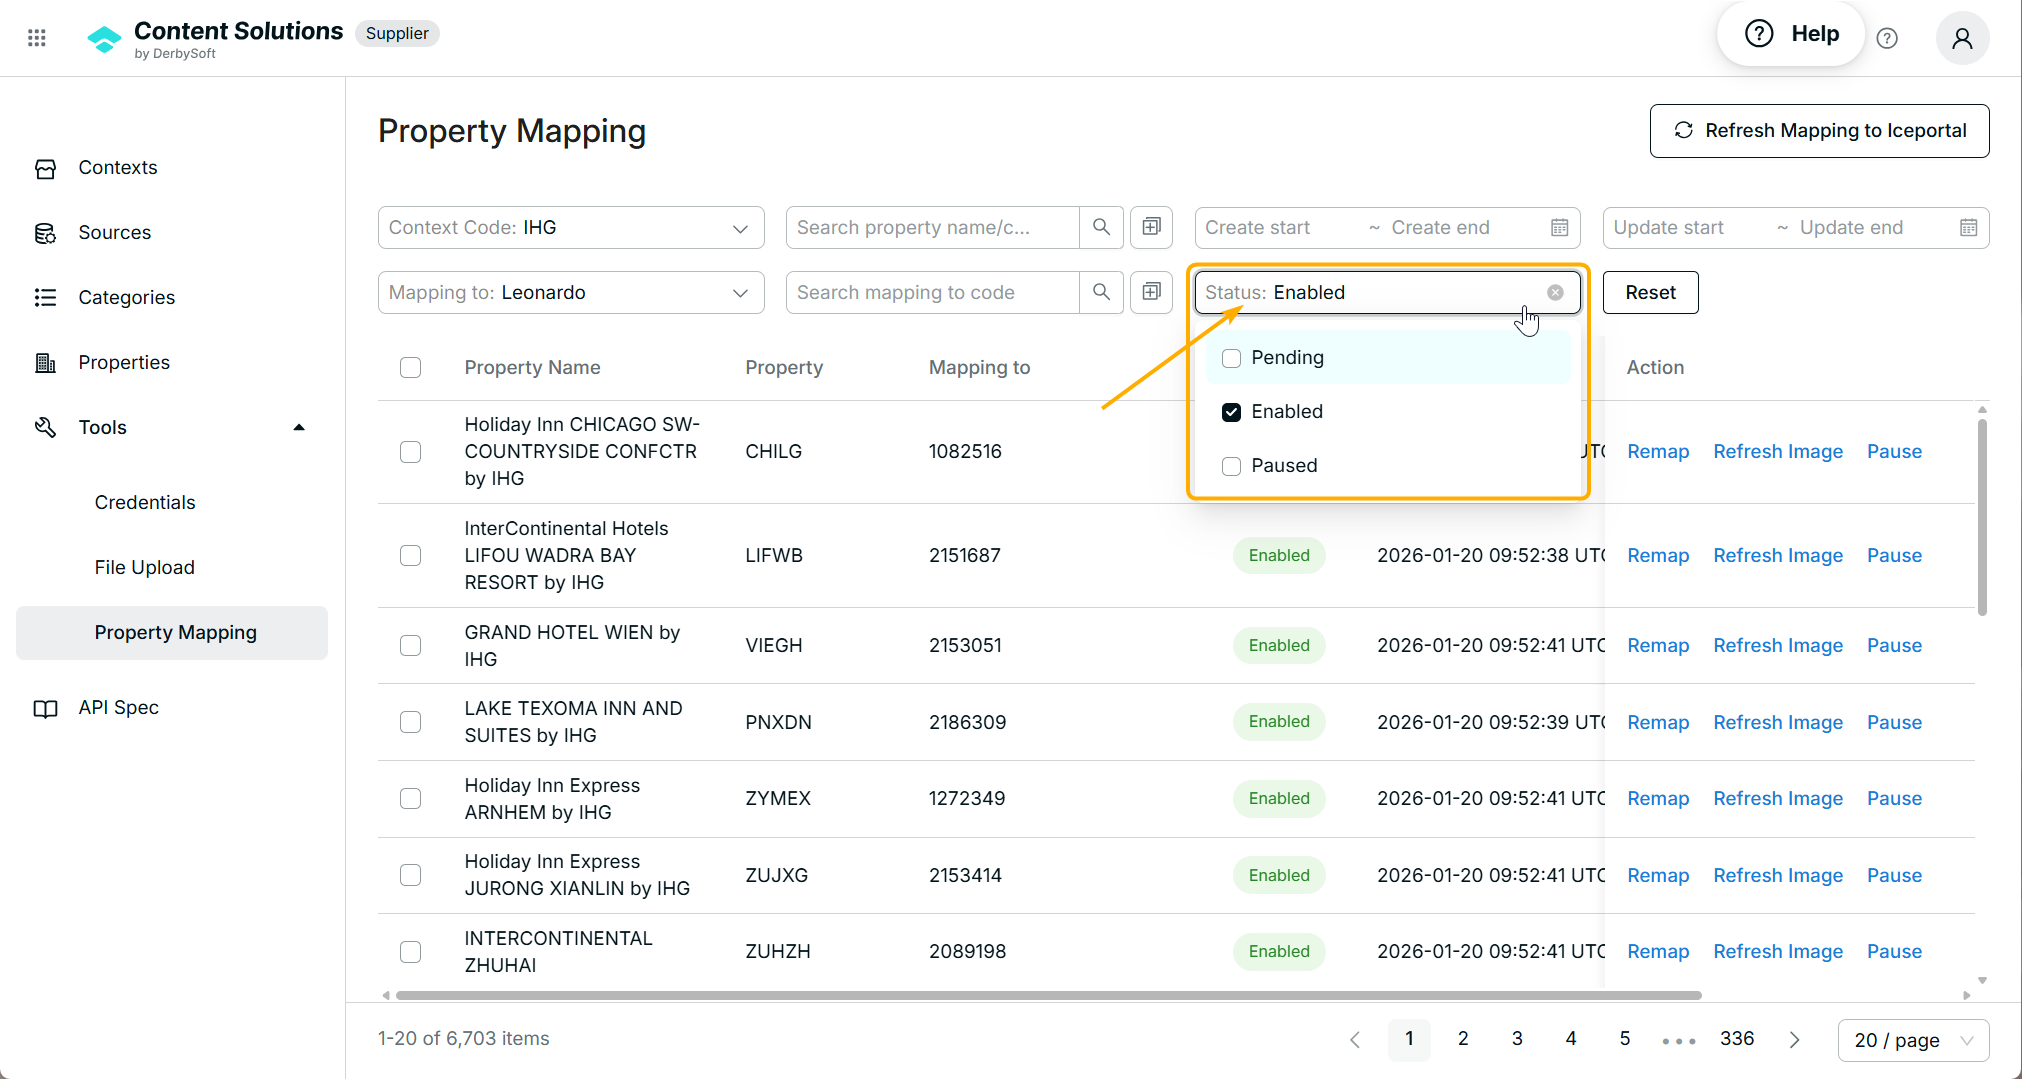Click the search icon for mapping code
This screenshot has width=2022, height=1079.
click(x=1101, y=292)
